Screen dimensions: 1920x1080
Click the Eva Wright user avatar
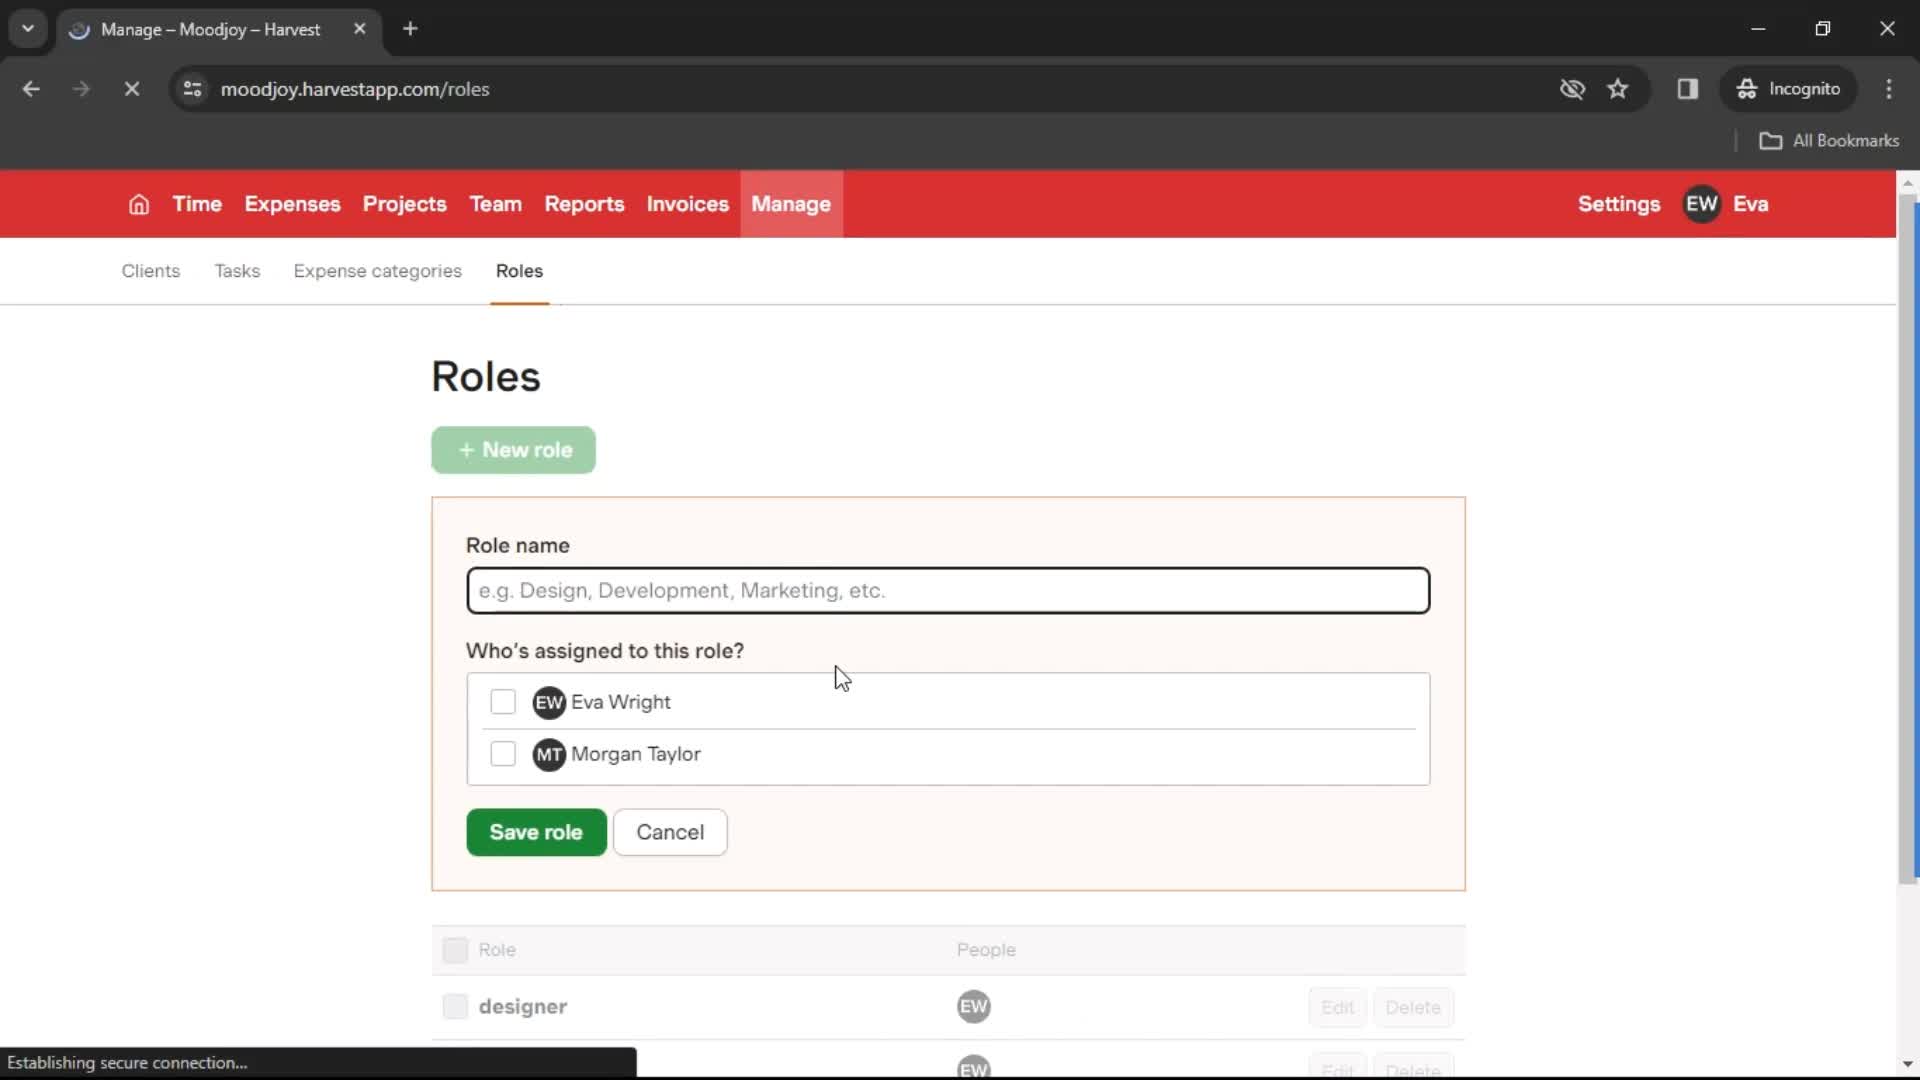549,702
